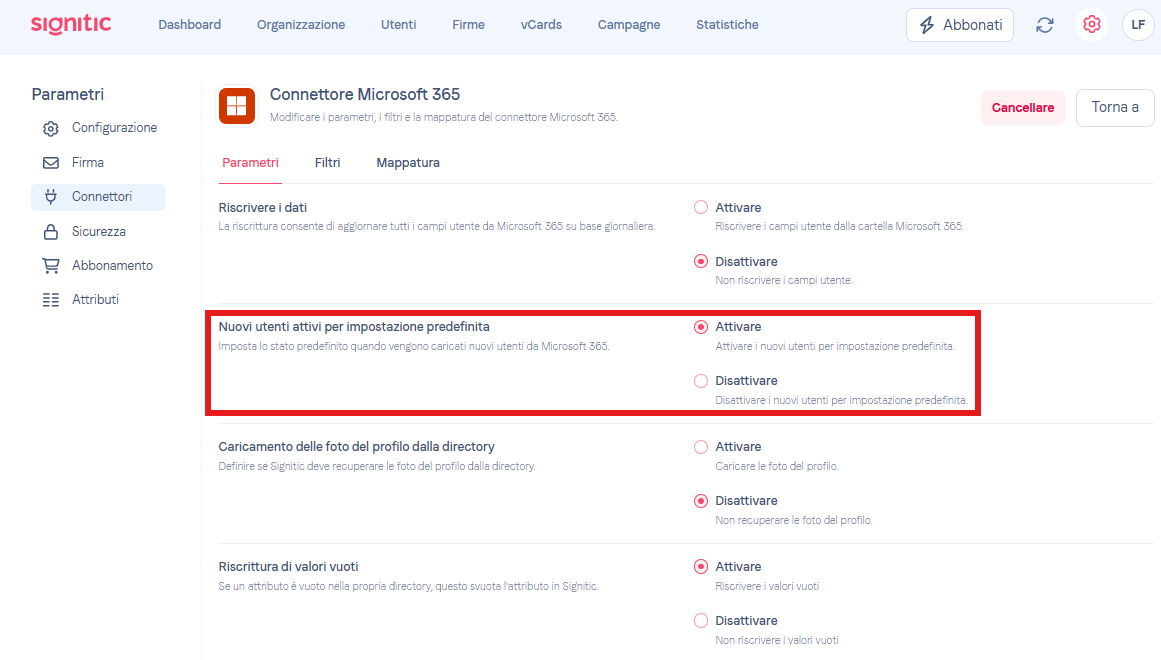Click the Attributi list icon

click(50, 300)
